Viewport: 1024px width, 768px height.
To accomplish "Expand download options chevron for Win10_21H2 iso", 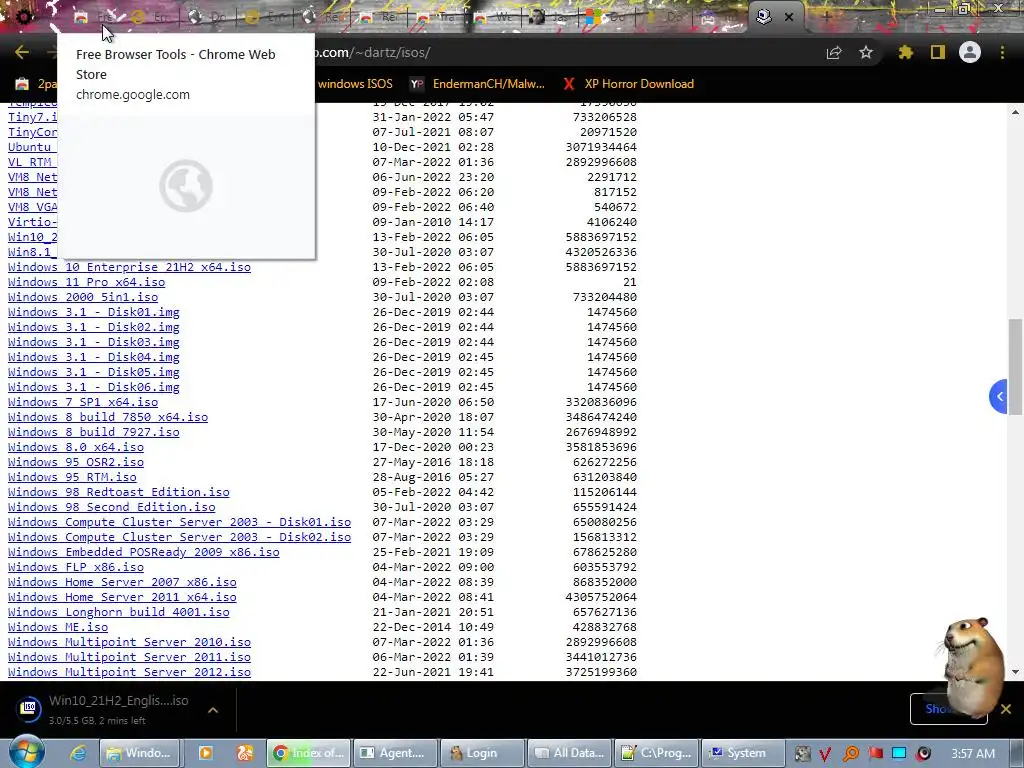I will coord(213,710).
